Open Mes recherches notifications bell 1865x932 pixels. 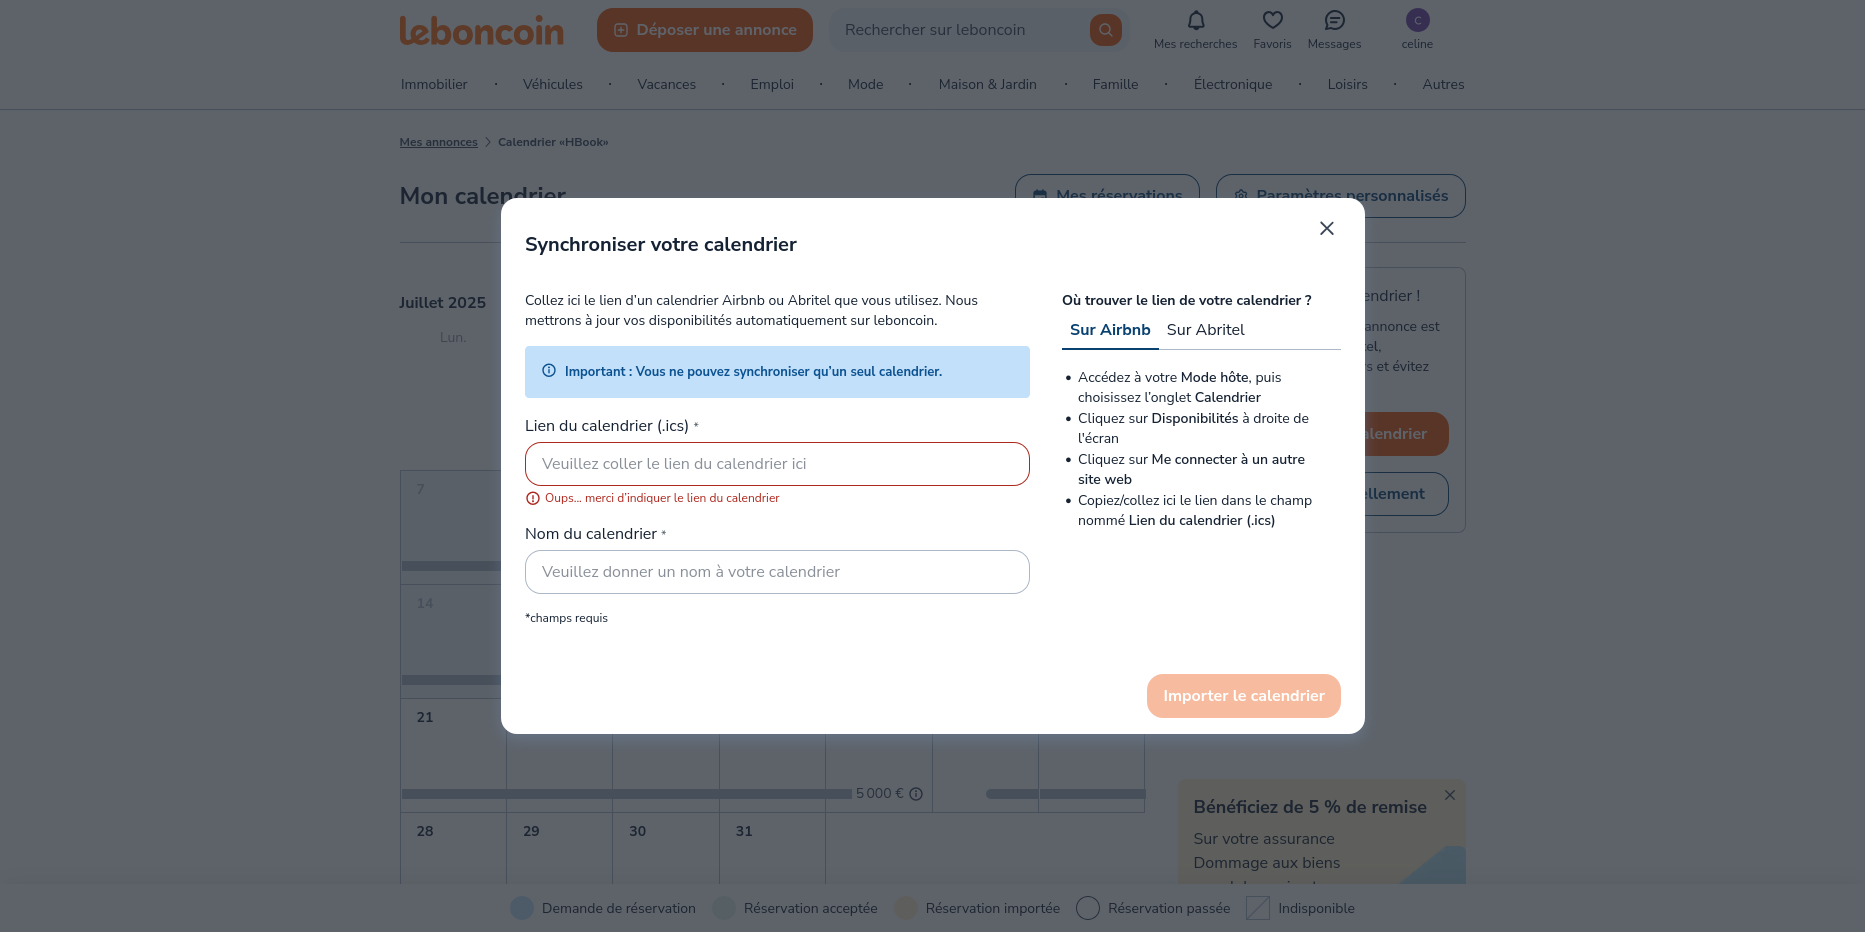[x=1194, y=20]
